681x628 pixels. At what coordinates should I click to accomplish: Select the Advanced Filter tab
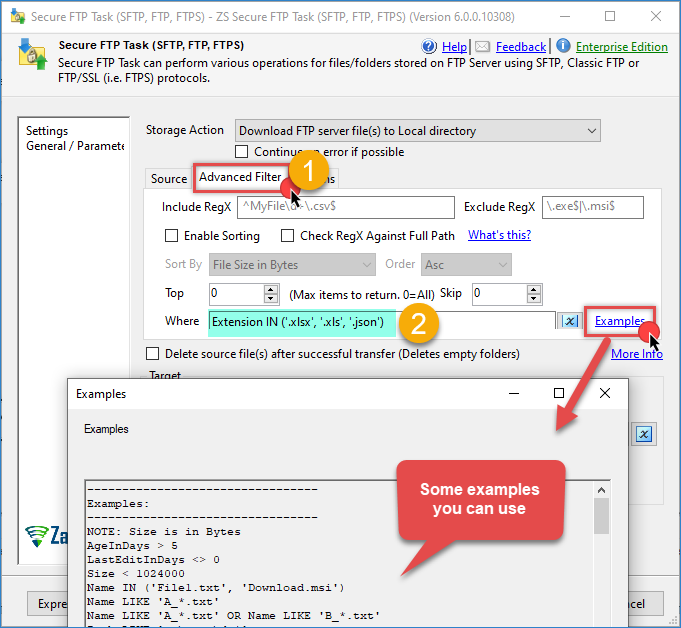pos(240,177)
